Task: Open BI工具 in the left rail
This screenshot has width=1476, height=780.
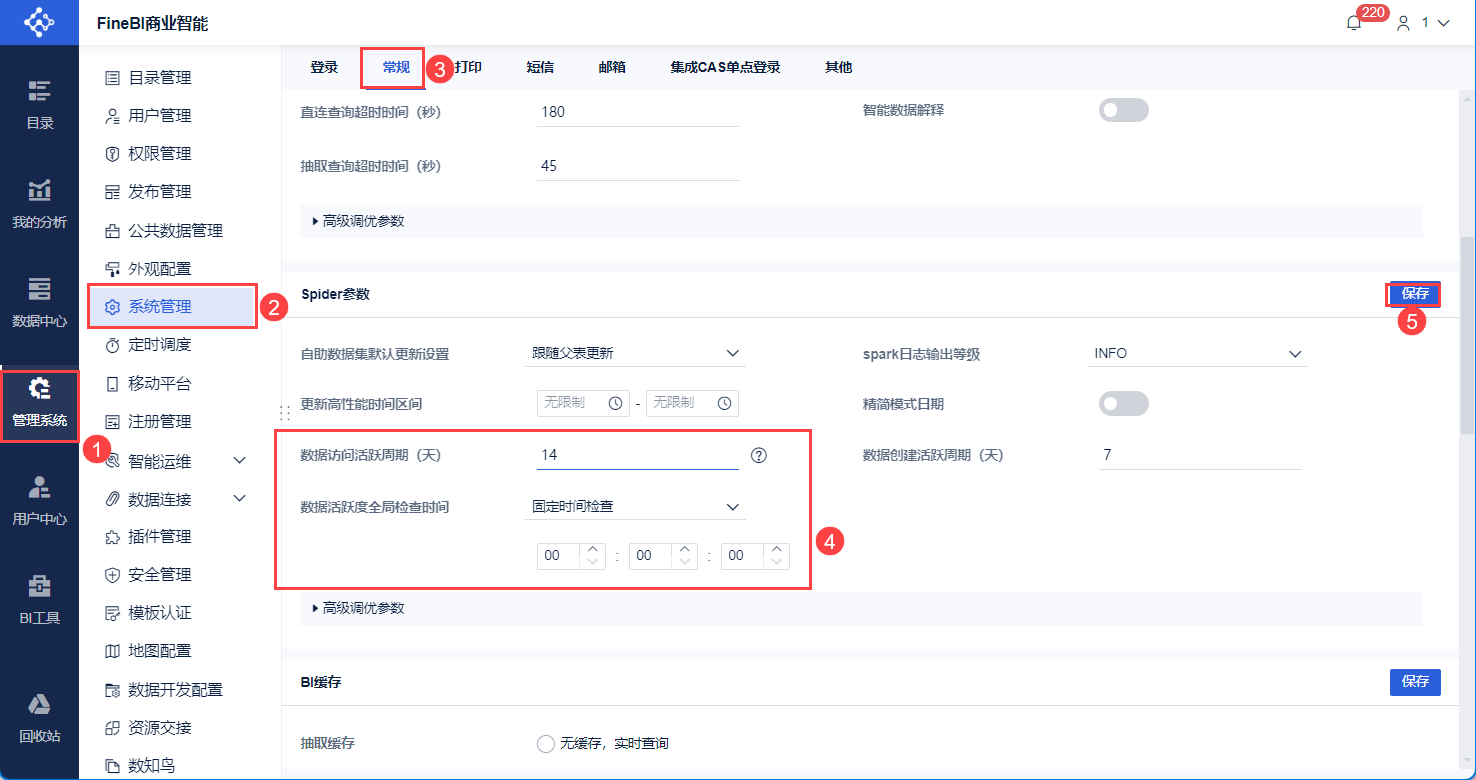Action: point(39,600)
